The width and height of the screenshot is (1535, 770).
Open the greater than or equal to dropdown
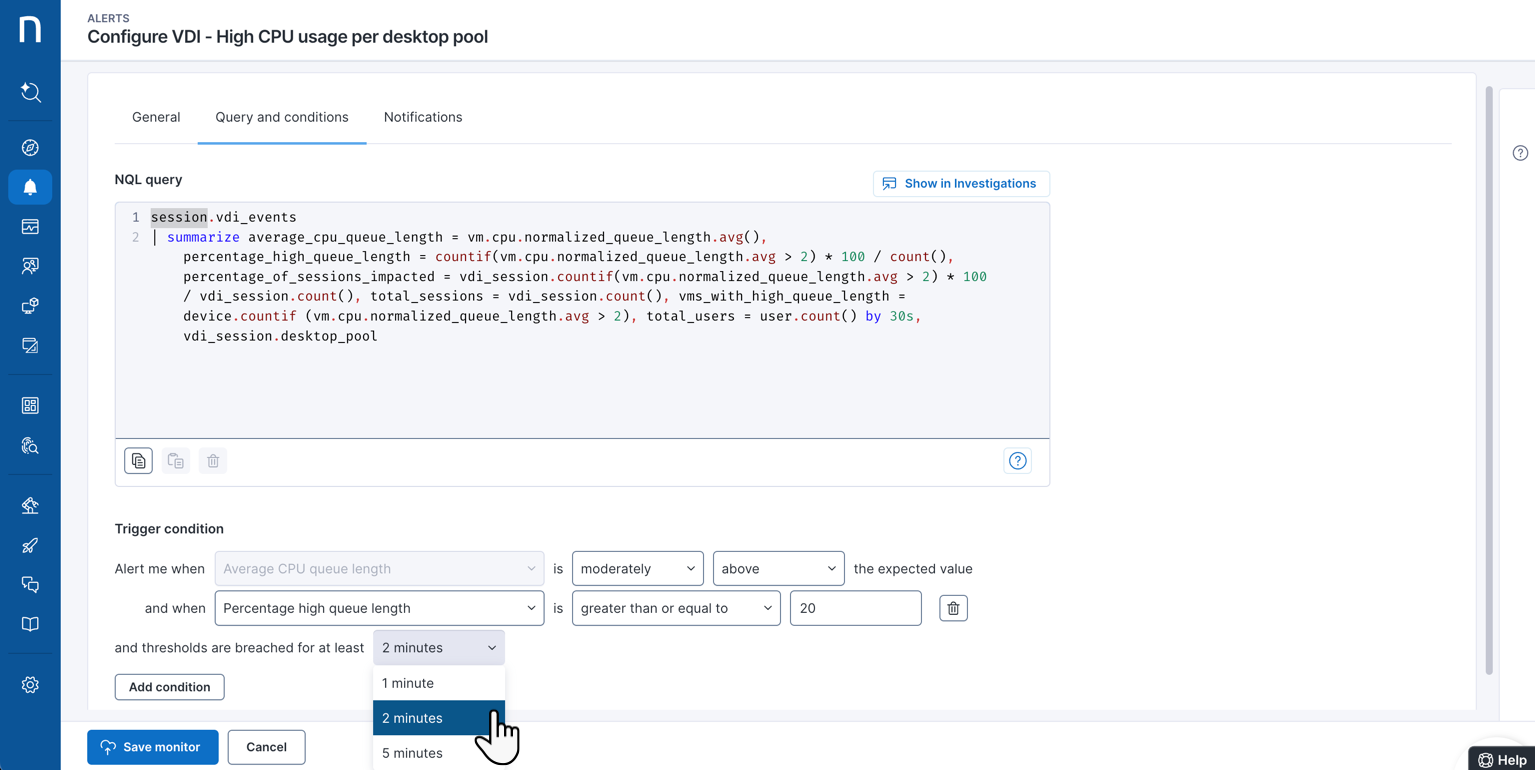[x=676, y=608]
